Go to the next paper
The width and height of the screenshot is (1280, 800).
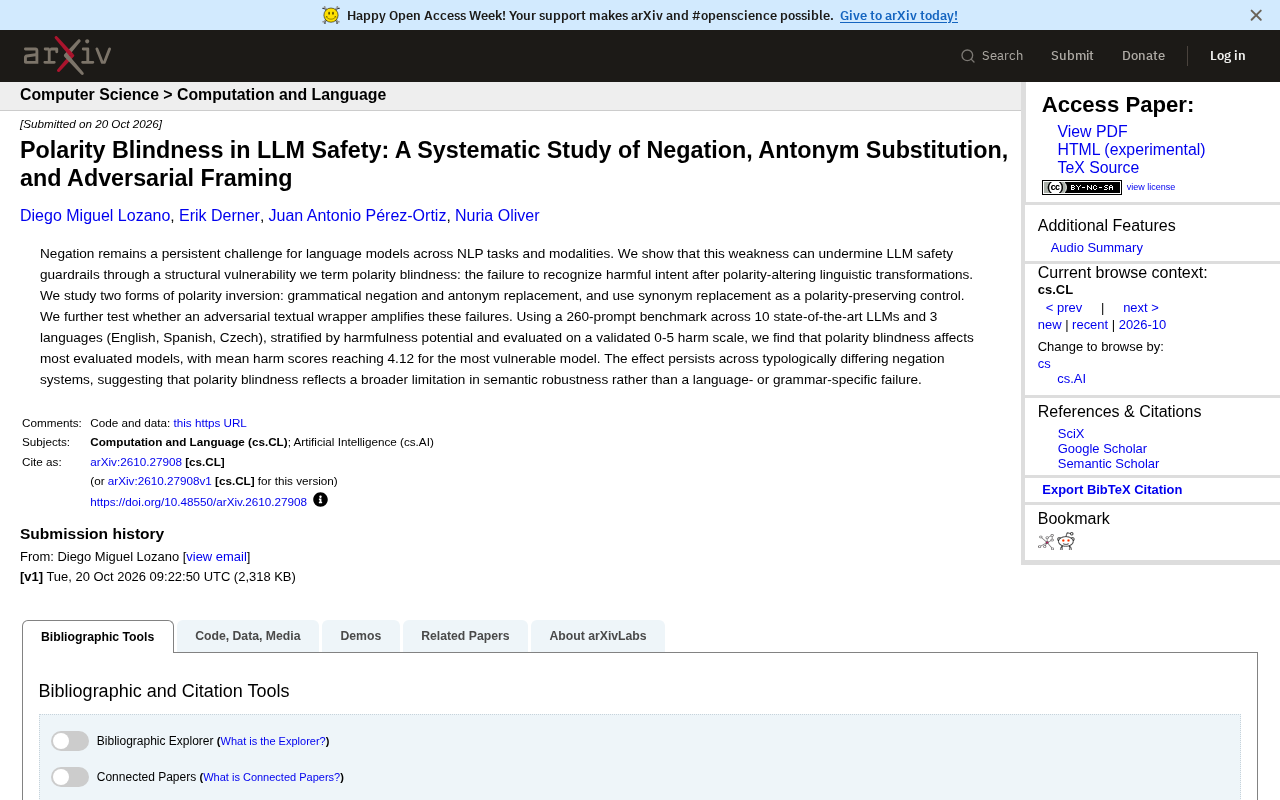coord(1141,308)
